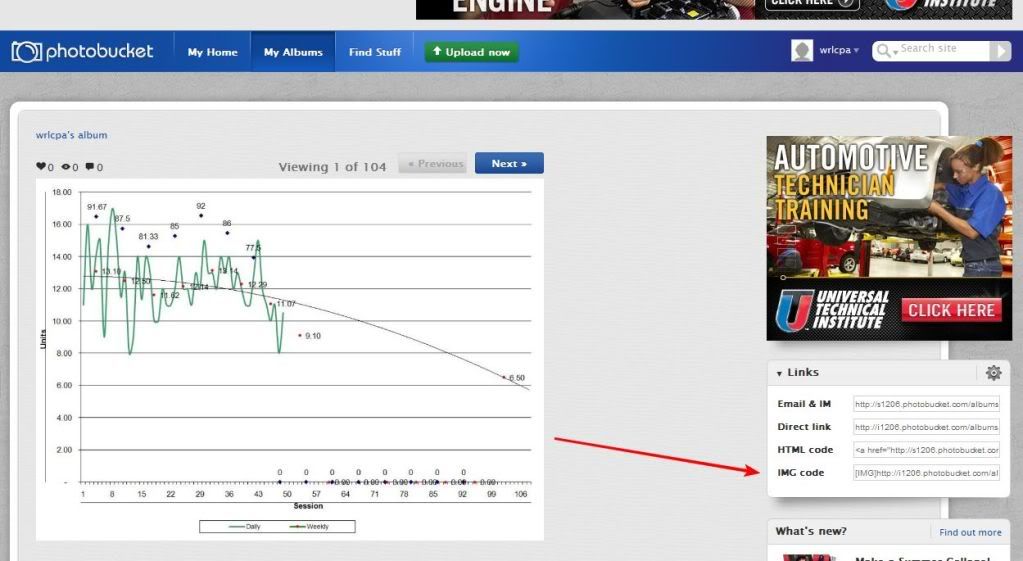The height and width of the screenshot is (561, 1023).
Task: Open Links settings gear icon
Action: pyautogui.click(x=993, y=372)
